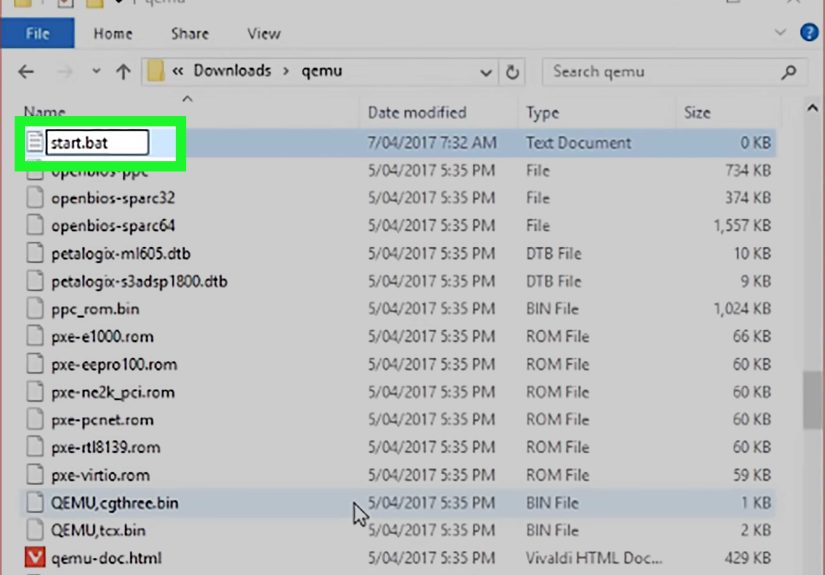
Task: Click the scrollbar up arrow
Action: click(x=812, y=108)
